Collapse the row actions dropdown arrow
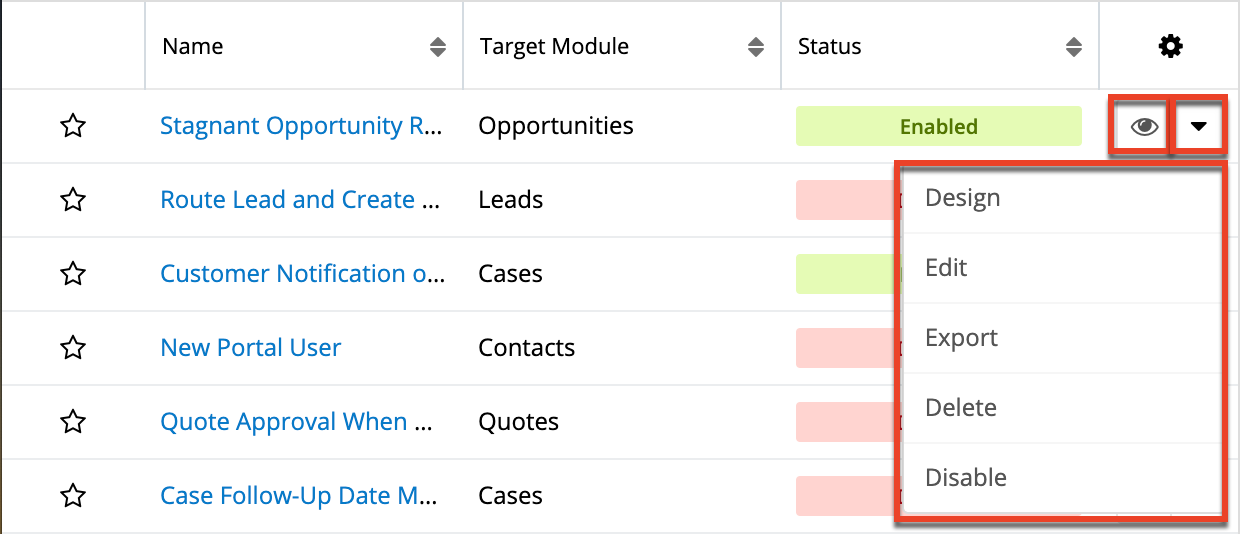Image resolution: width=1240 pixels, height=534 pixels. coord(1199,127)
